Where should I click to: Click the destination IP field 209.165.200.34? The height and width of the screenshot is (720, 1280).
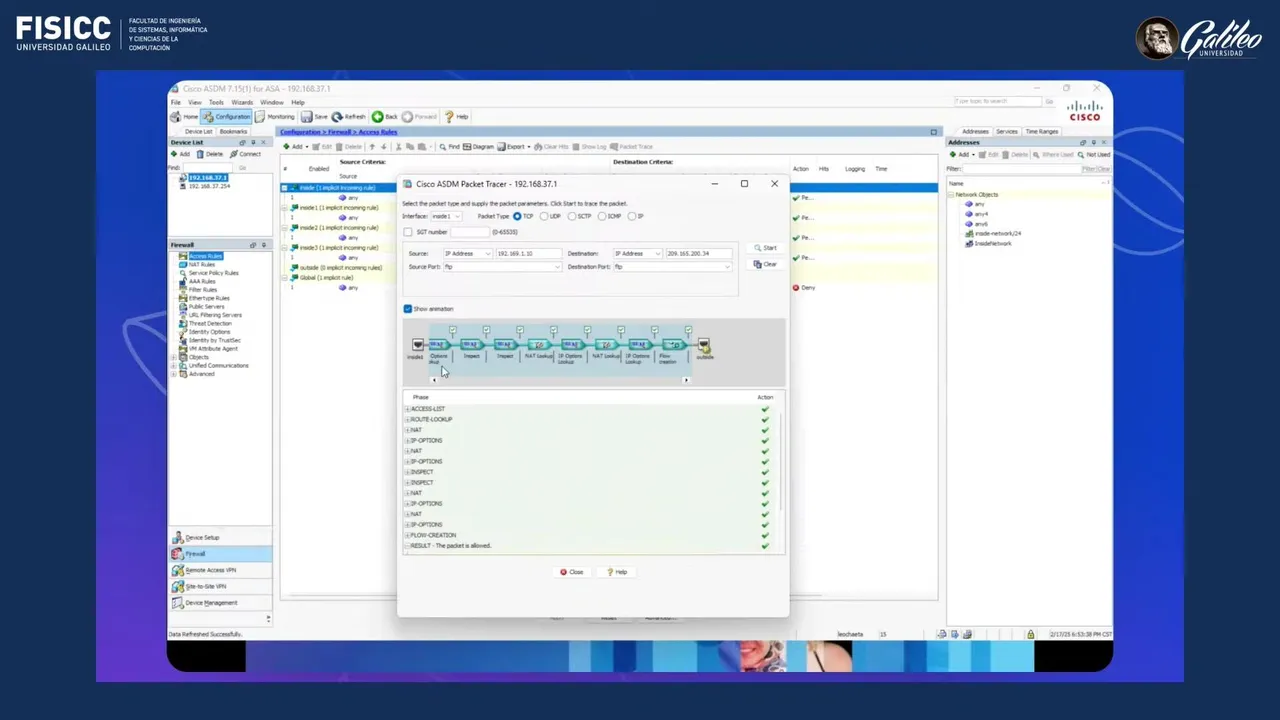click(698, 254)
